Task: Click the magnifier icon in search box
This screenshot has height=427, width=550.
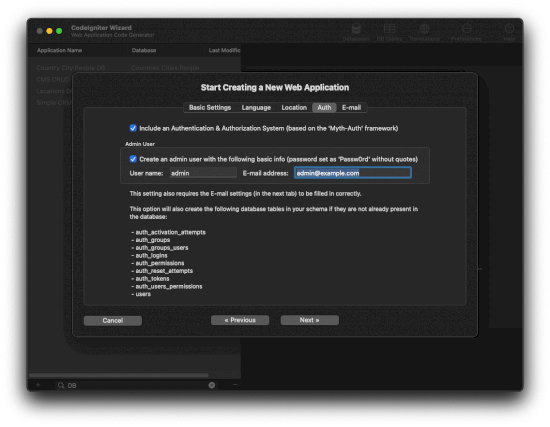Action: tap(61, 385)
